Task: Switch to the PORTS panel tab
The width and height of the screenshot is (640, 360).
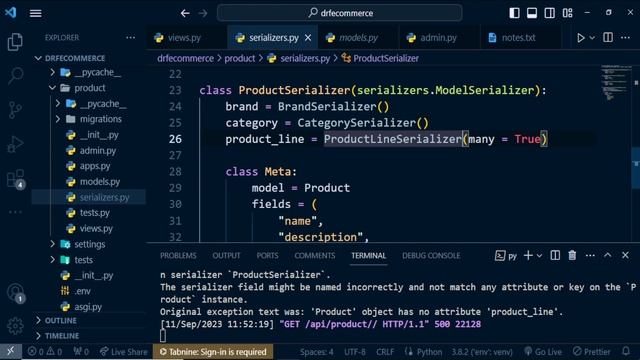Action: point(267,256)
